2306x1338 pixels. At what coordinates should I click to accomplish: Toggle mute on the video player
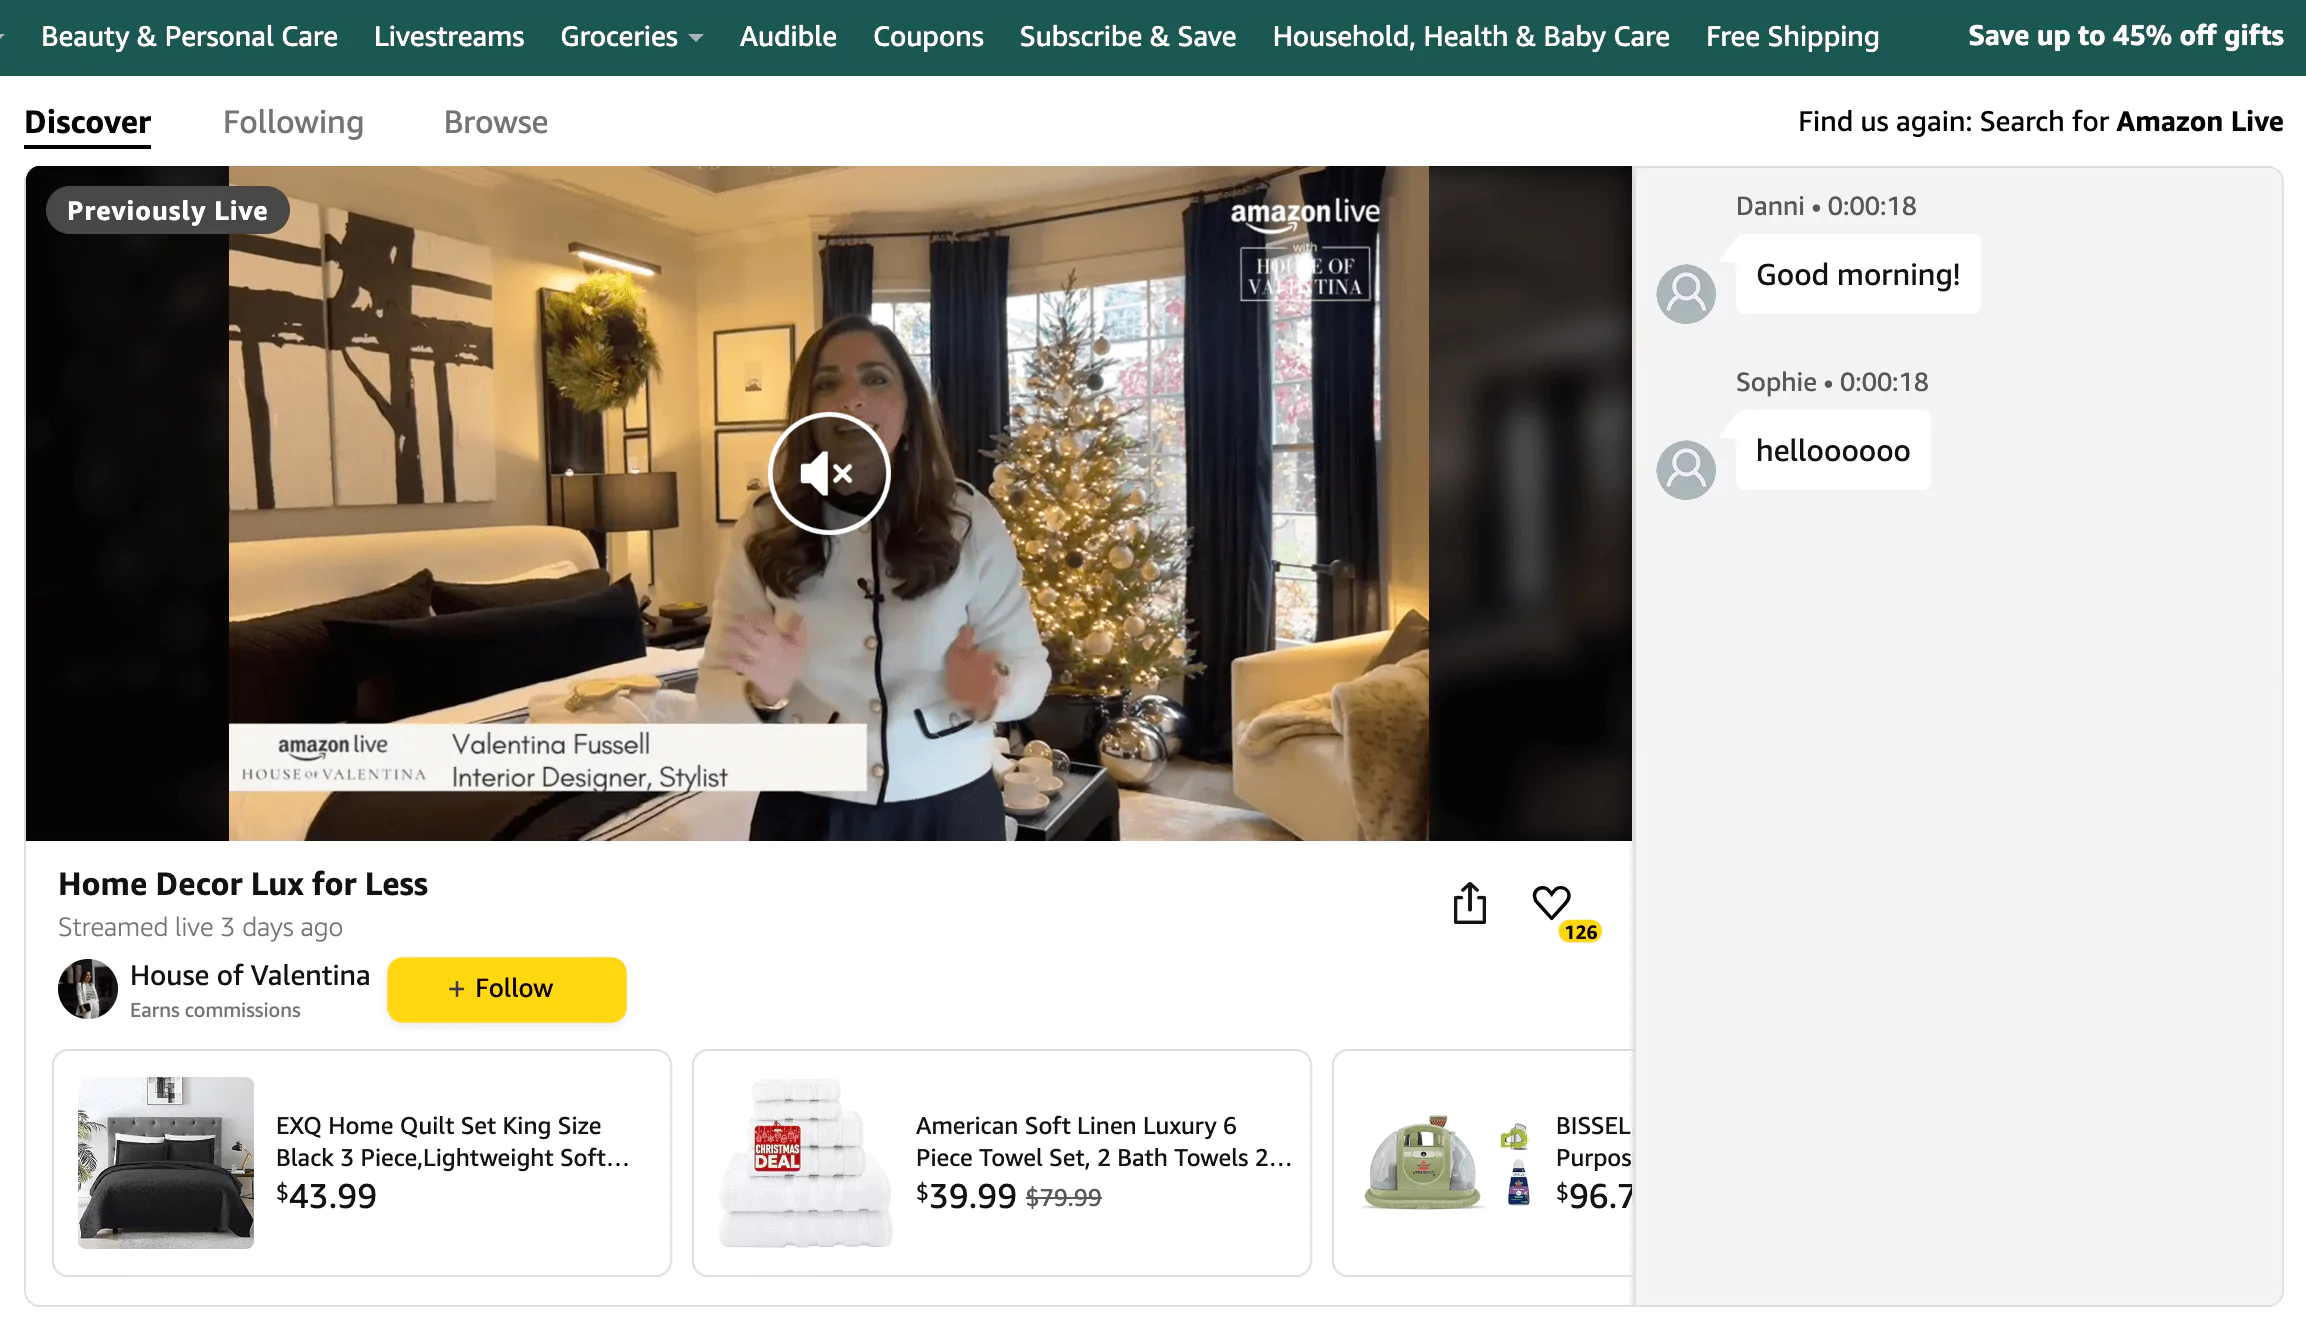828,470
